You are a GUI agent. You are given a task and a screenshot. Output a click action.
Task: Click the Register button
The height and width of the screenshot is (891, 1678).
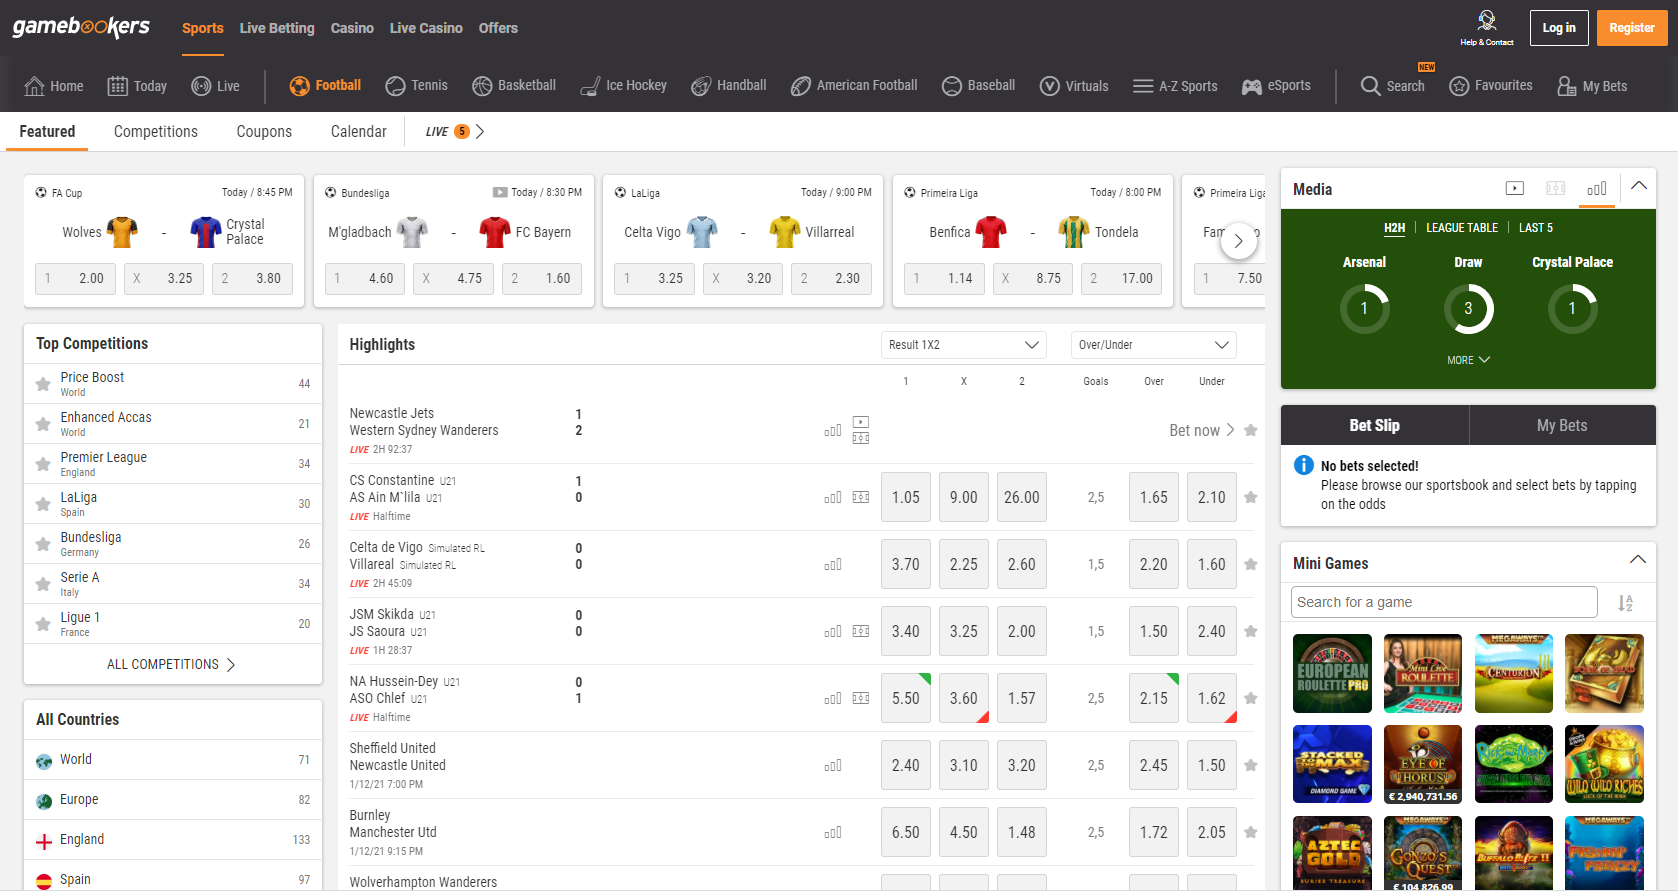pyautogui.click(x=1632, y=28)
